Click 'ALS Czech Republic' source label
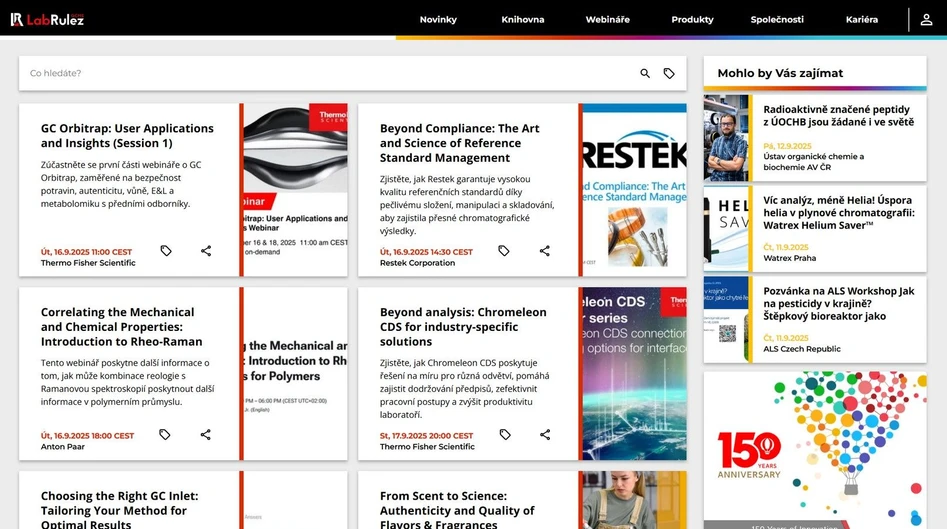The image size is (947, 529). click(801, 348)
